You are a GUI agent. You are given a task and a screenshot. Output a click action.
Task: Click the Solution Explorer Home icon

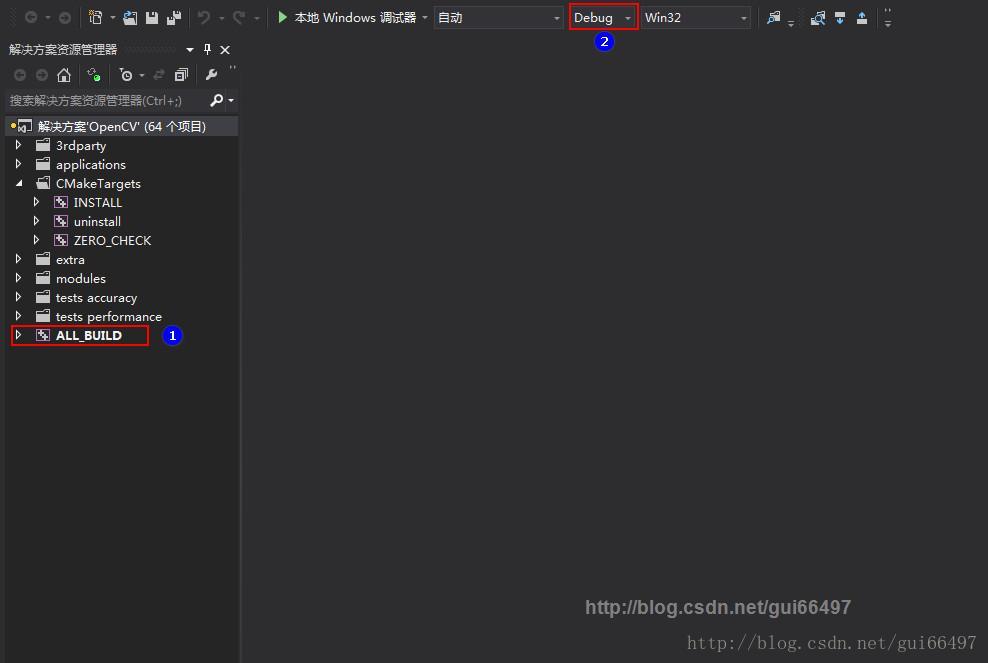(x=64, y=75)
